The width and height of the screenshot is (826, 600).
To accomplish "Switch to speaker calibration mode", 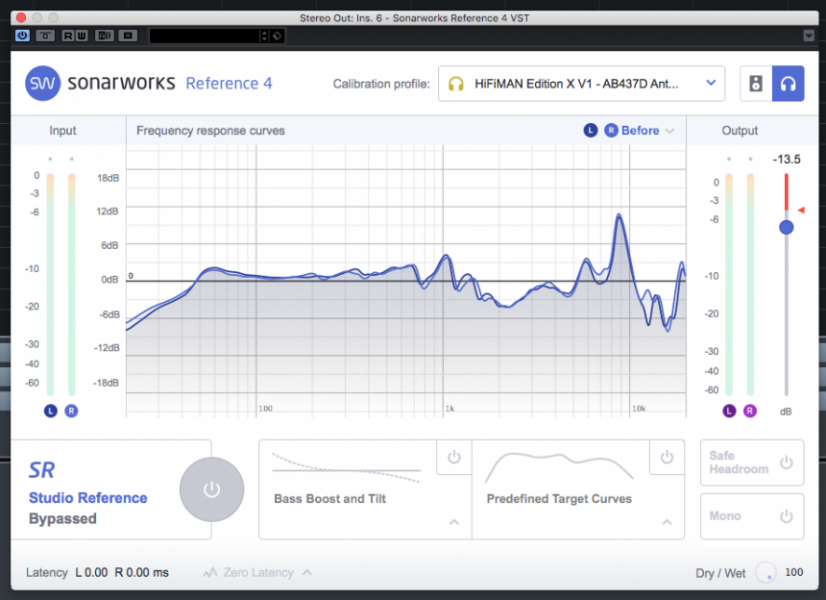I will click(756, 83).
